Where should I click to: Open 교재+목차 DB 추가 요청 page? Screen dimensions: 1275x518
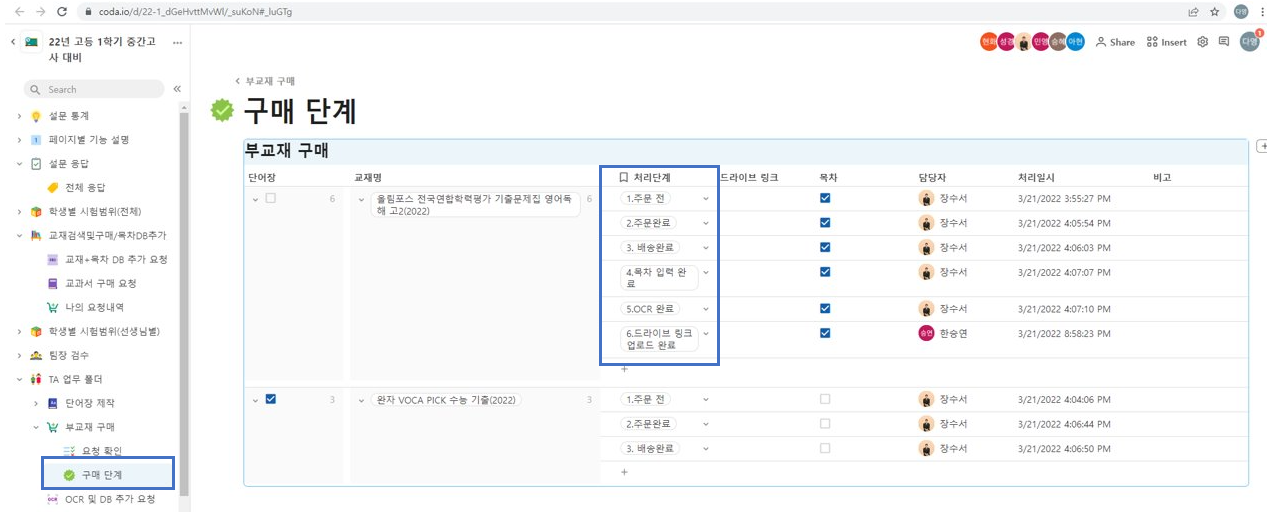116,259
